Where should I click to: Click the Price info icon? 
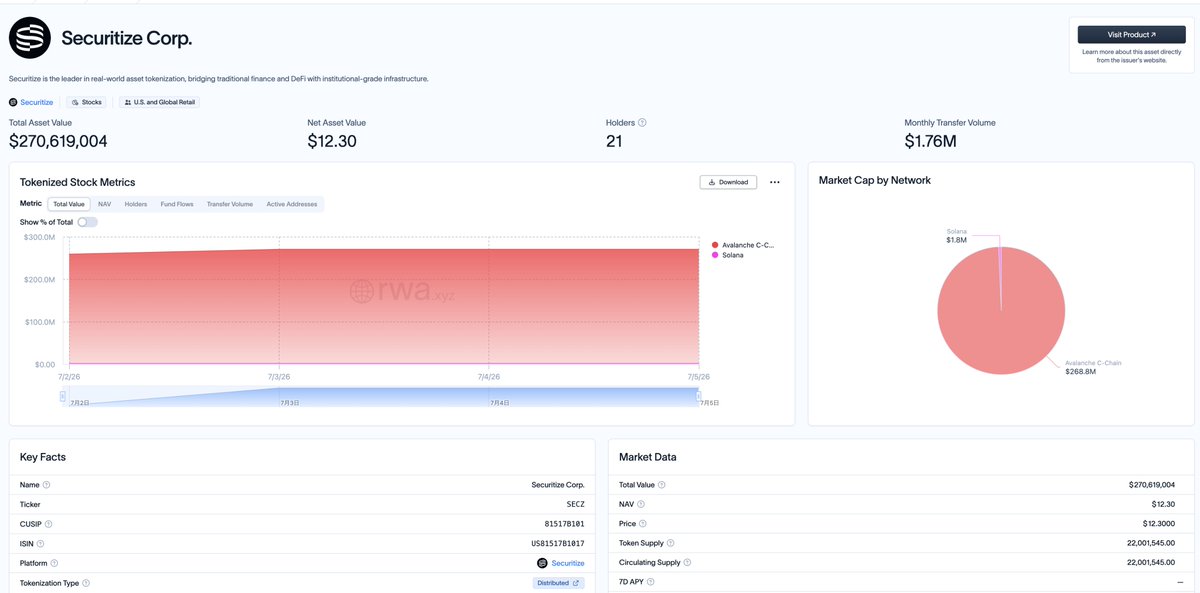coord(642,524)
